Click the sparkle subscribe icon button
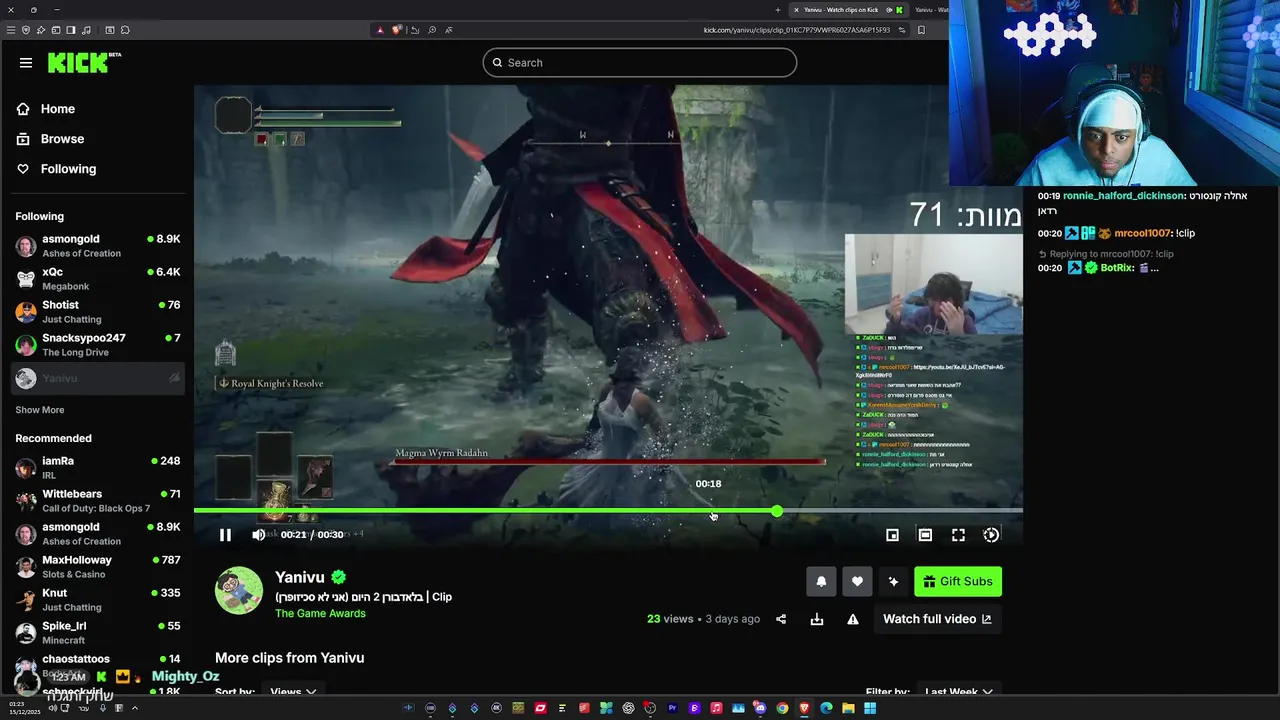 tap(893, 581)
